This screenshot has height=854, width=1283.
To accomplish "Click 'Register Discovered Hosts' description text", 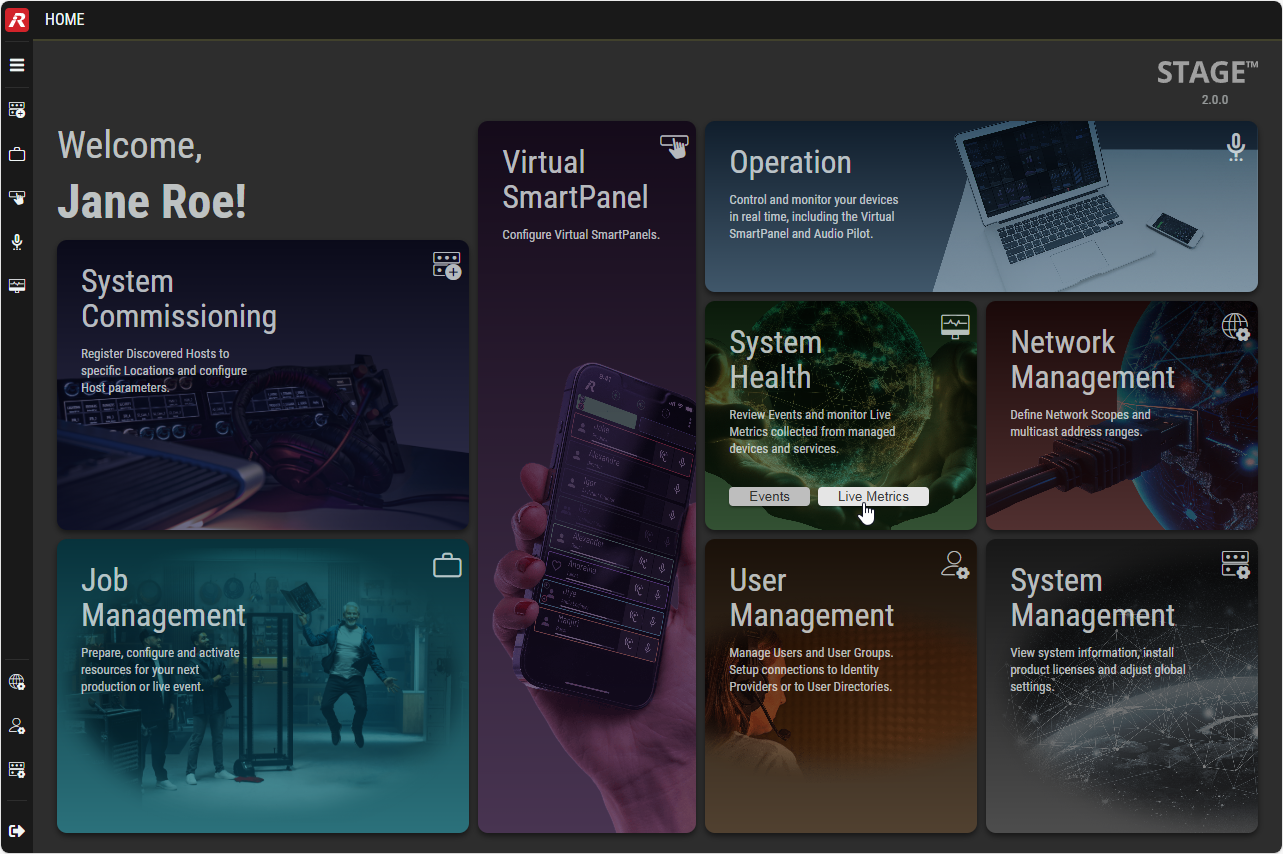I will 164,370.
